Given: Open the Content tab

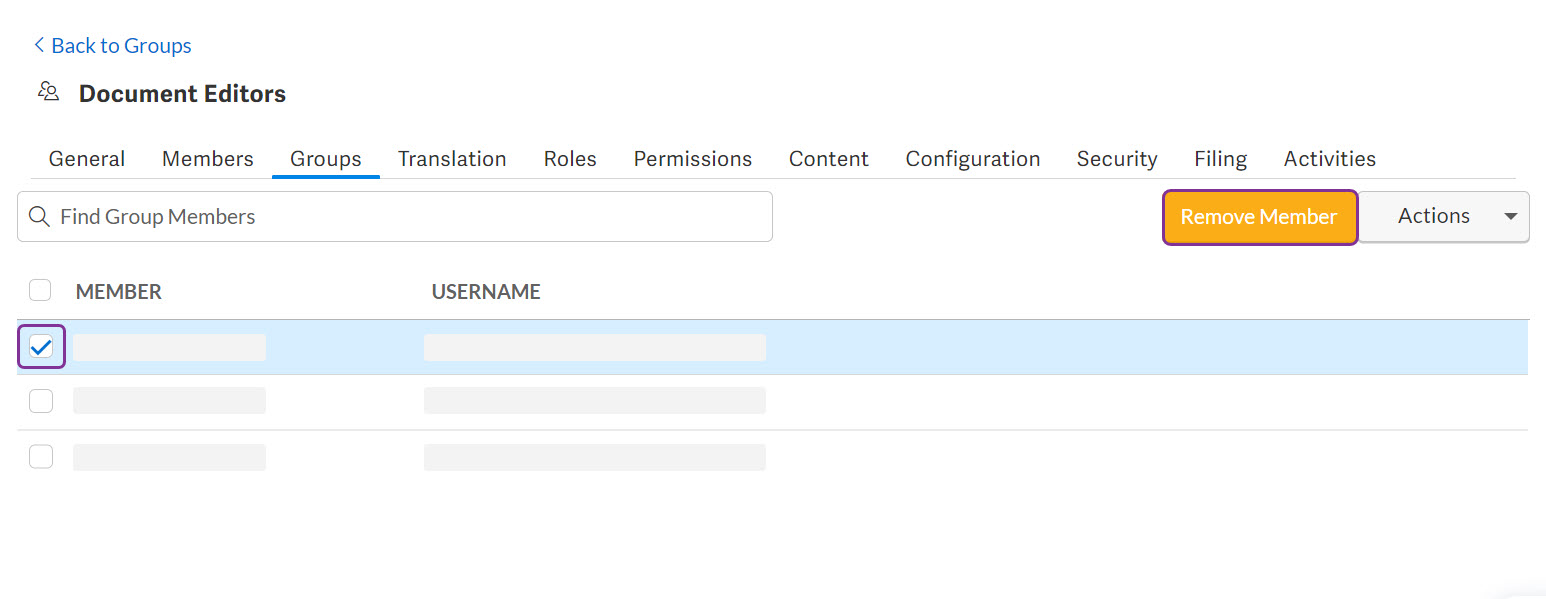Looking at the screenshot, I should tap(828, 158).
